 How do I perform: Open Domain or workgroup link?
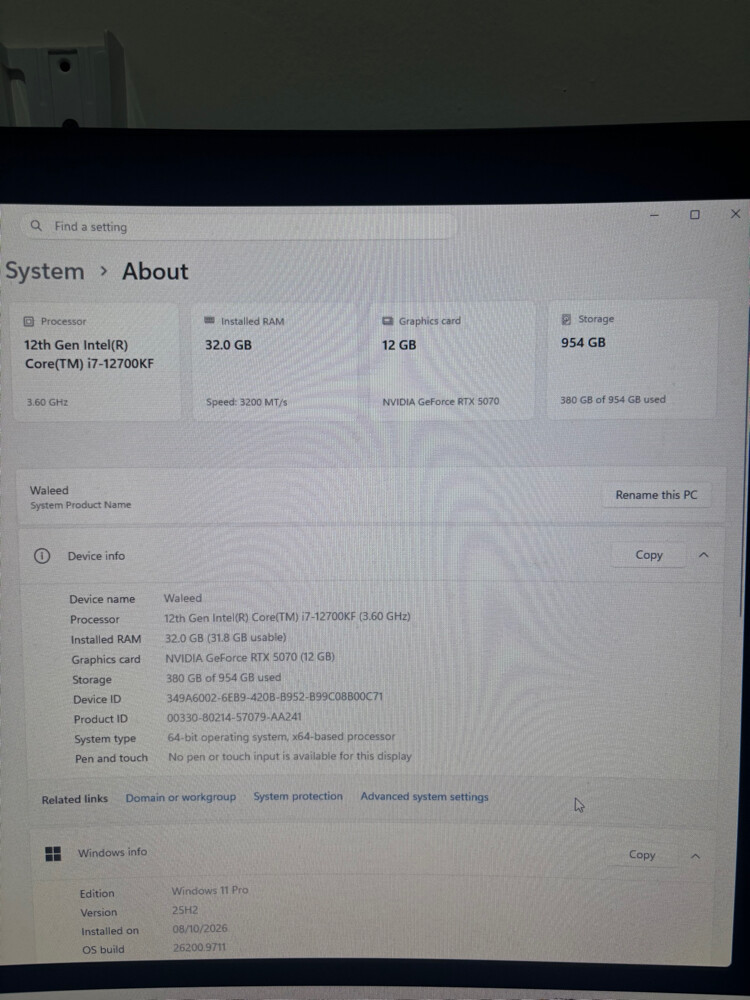click(x=180, y=797)
